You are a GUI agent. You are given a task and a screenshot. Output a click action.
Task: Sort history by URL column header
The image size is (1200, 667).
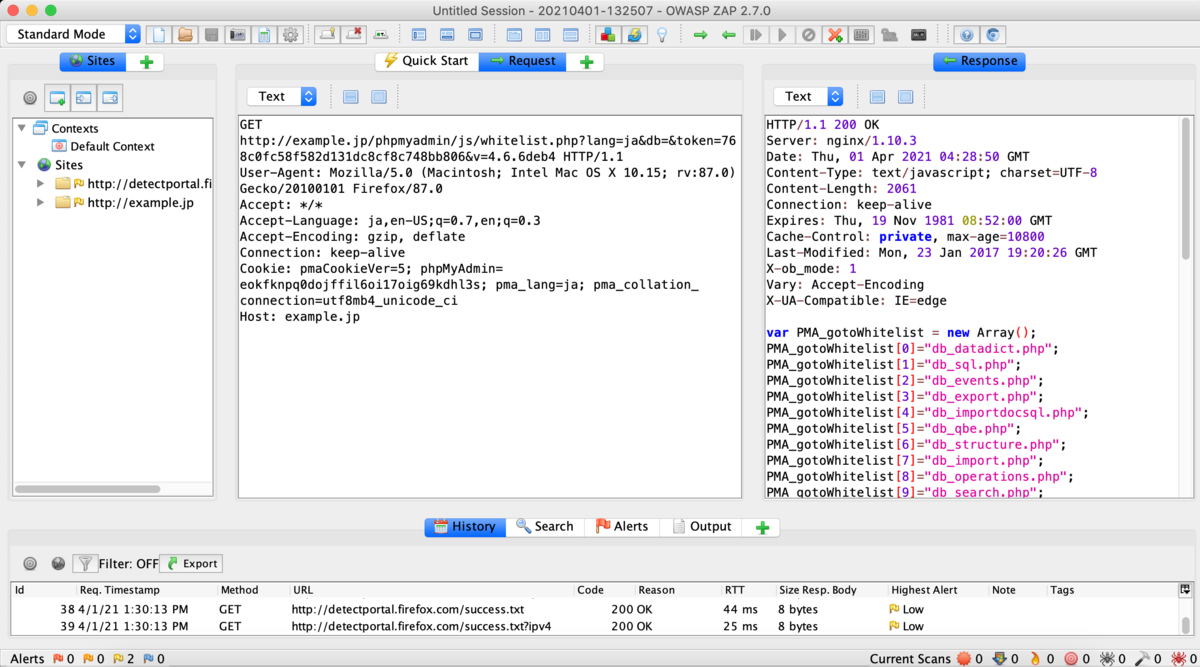pyautogui.click(x=432, y=590)
